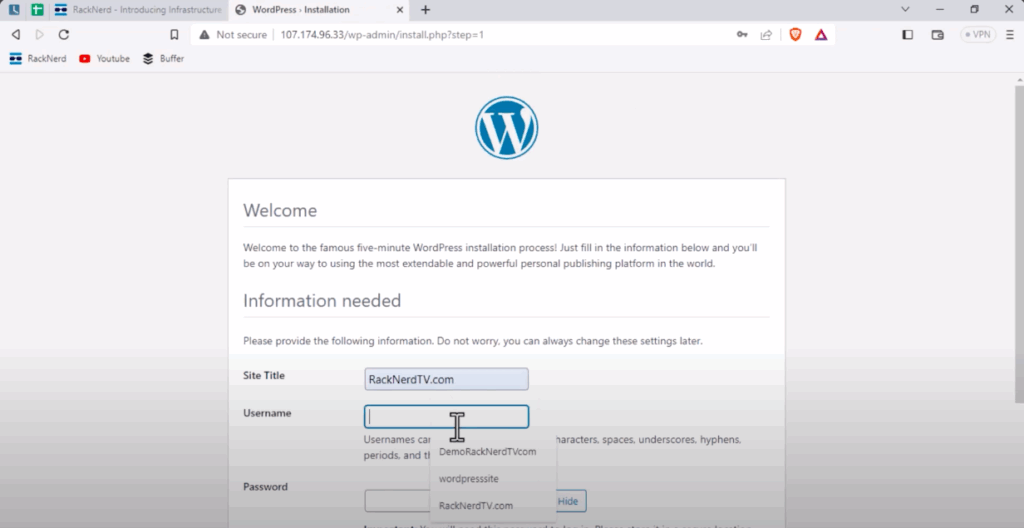Open the Brave Wallet icon
This screenshot has width=1024, height=528.
(x=937, y=34)
